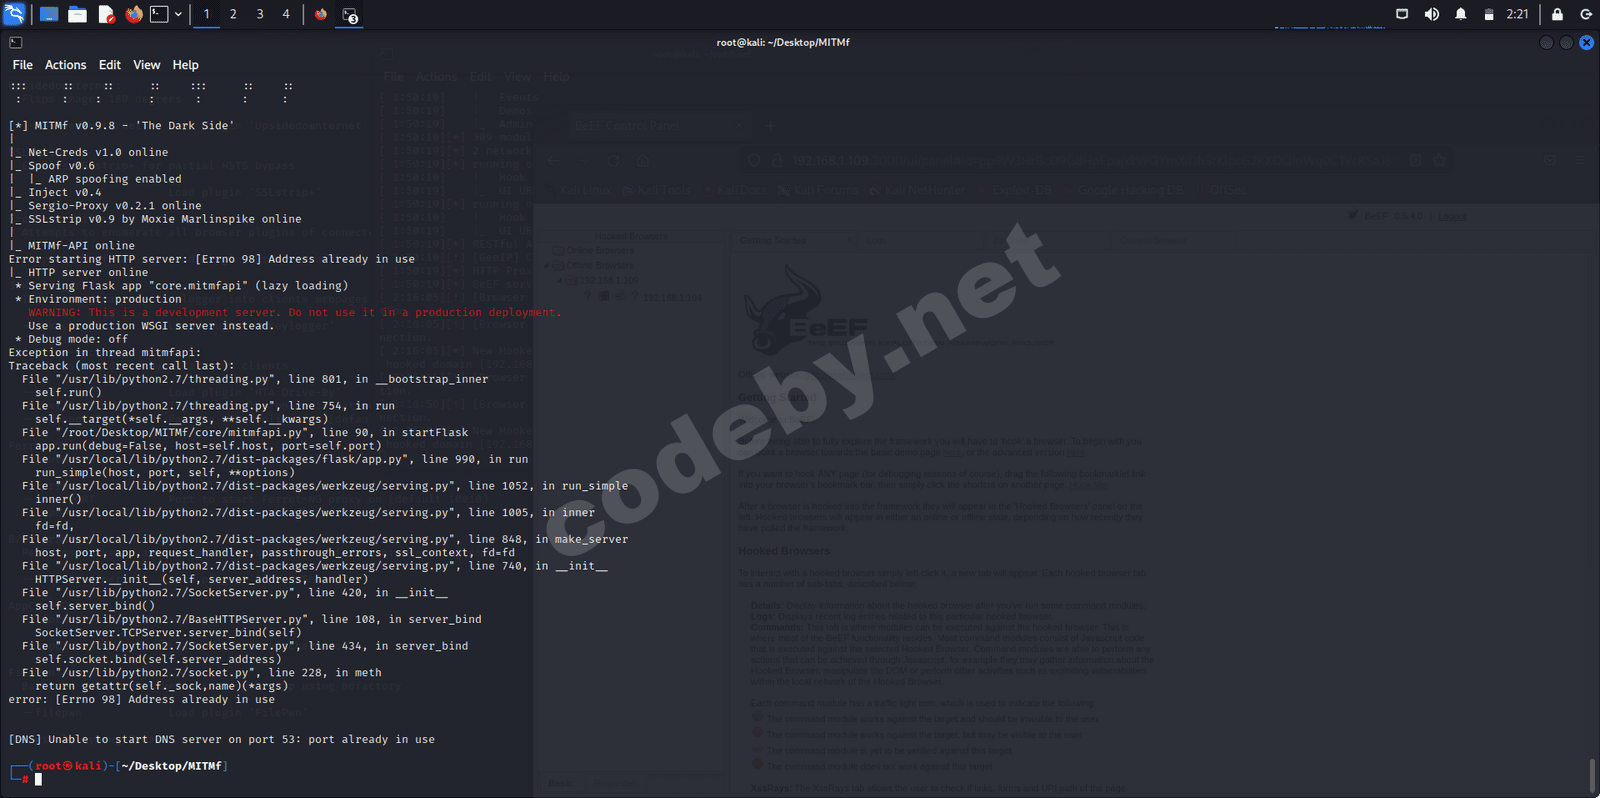Open the File menu in terminal
Viewport: 1600px width, 798px height.
(x=22, y=65)
